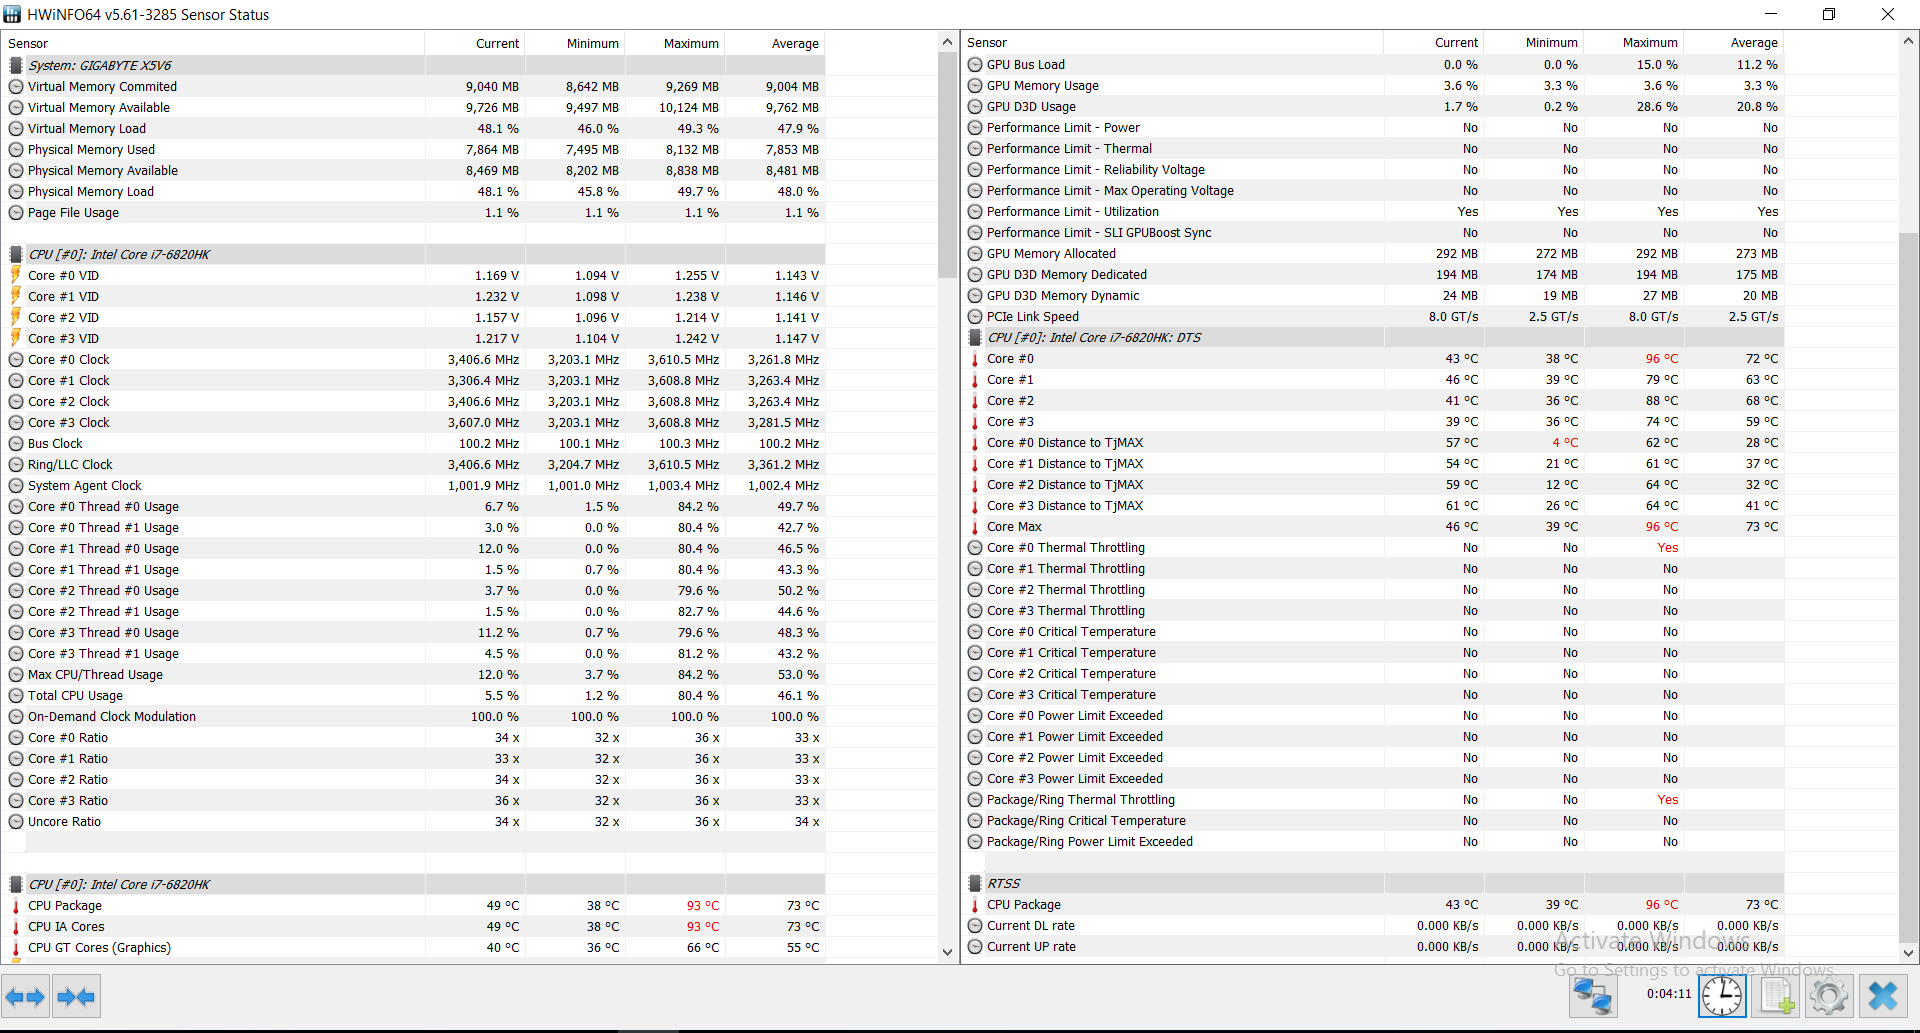Click the chip icon beside the RTSS group
The height and width of the screenshot is (1033, 1920).
(975, 883)
